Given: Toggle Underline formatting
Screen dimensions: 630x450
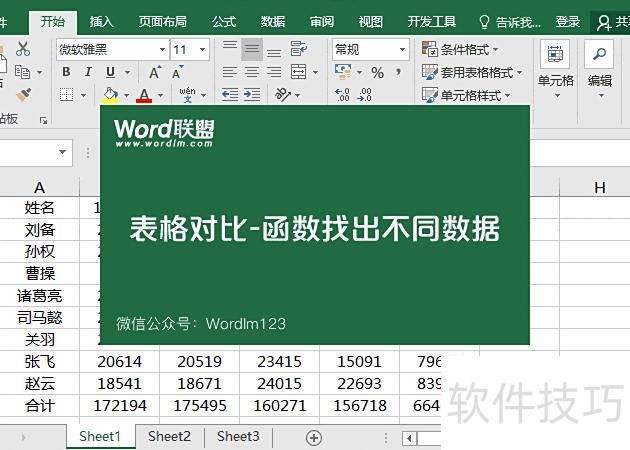Looking at the screenshot, I should click(x=110, y=72).
